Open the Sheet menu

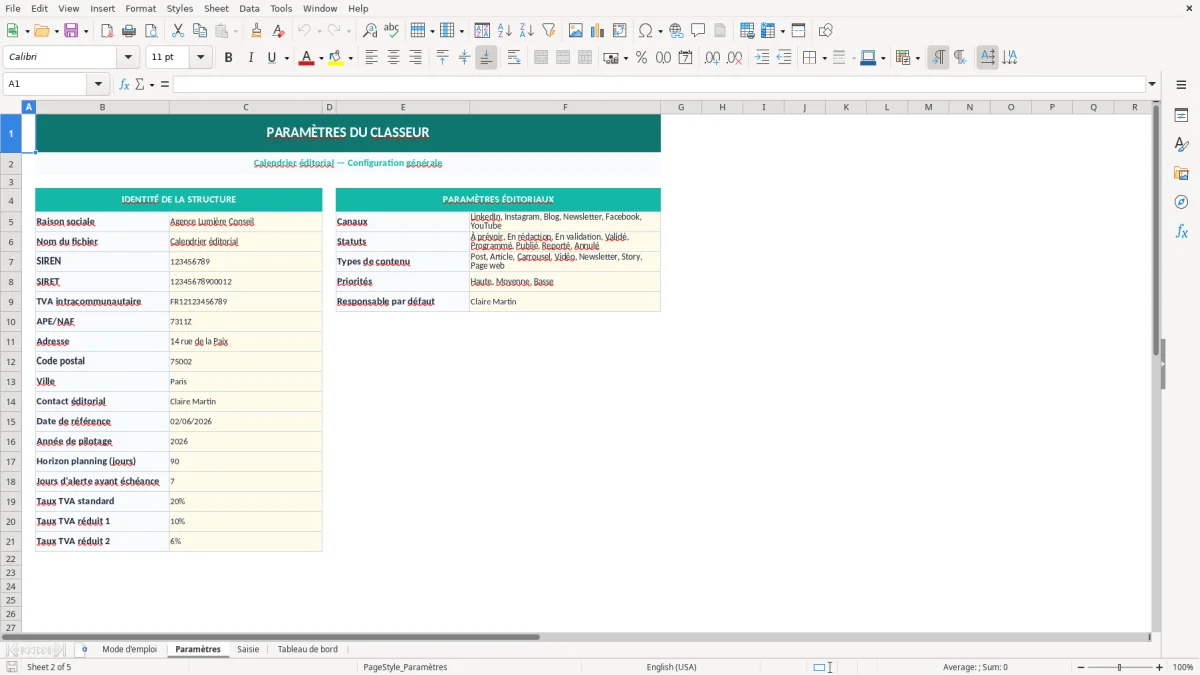[216, 8]
